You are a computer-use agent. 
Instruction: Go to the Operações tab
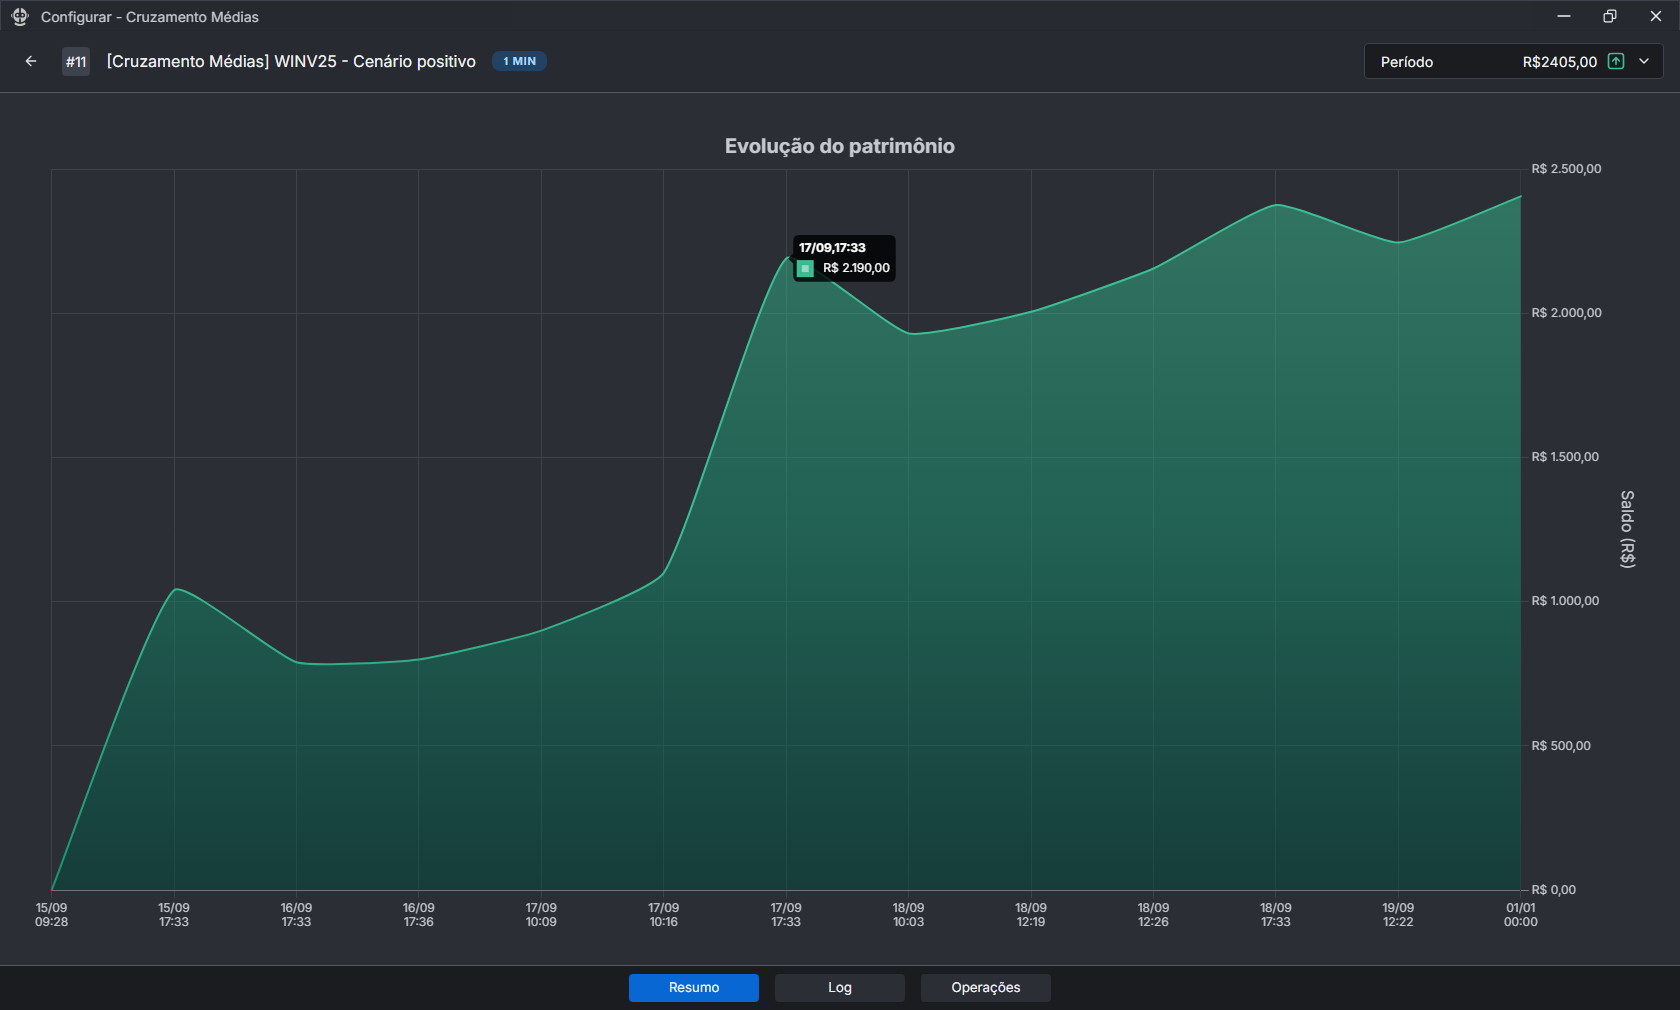click(x=985, y=987)
